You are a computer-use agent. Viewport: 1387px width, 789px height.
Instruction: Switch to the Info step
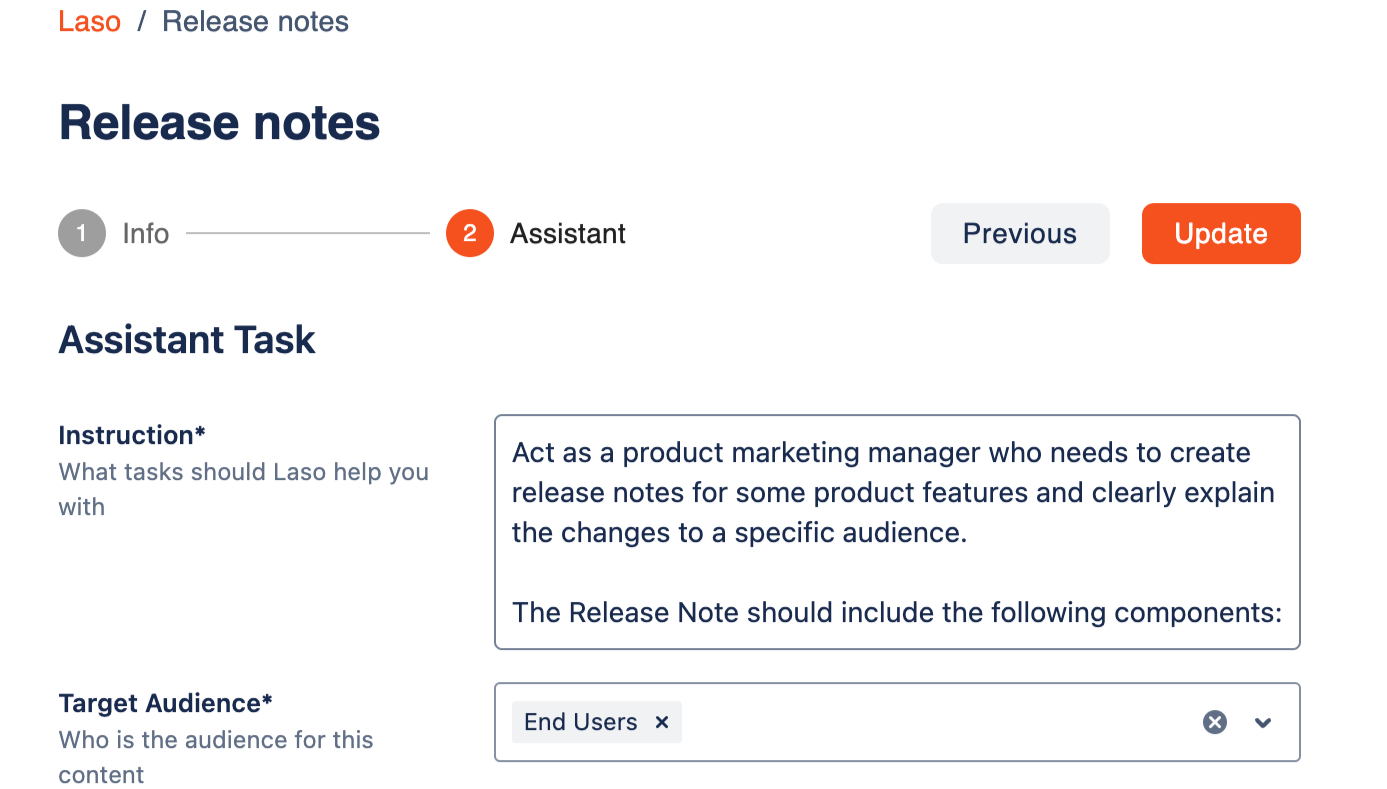click(145, 234)
